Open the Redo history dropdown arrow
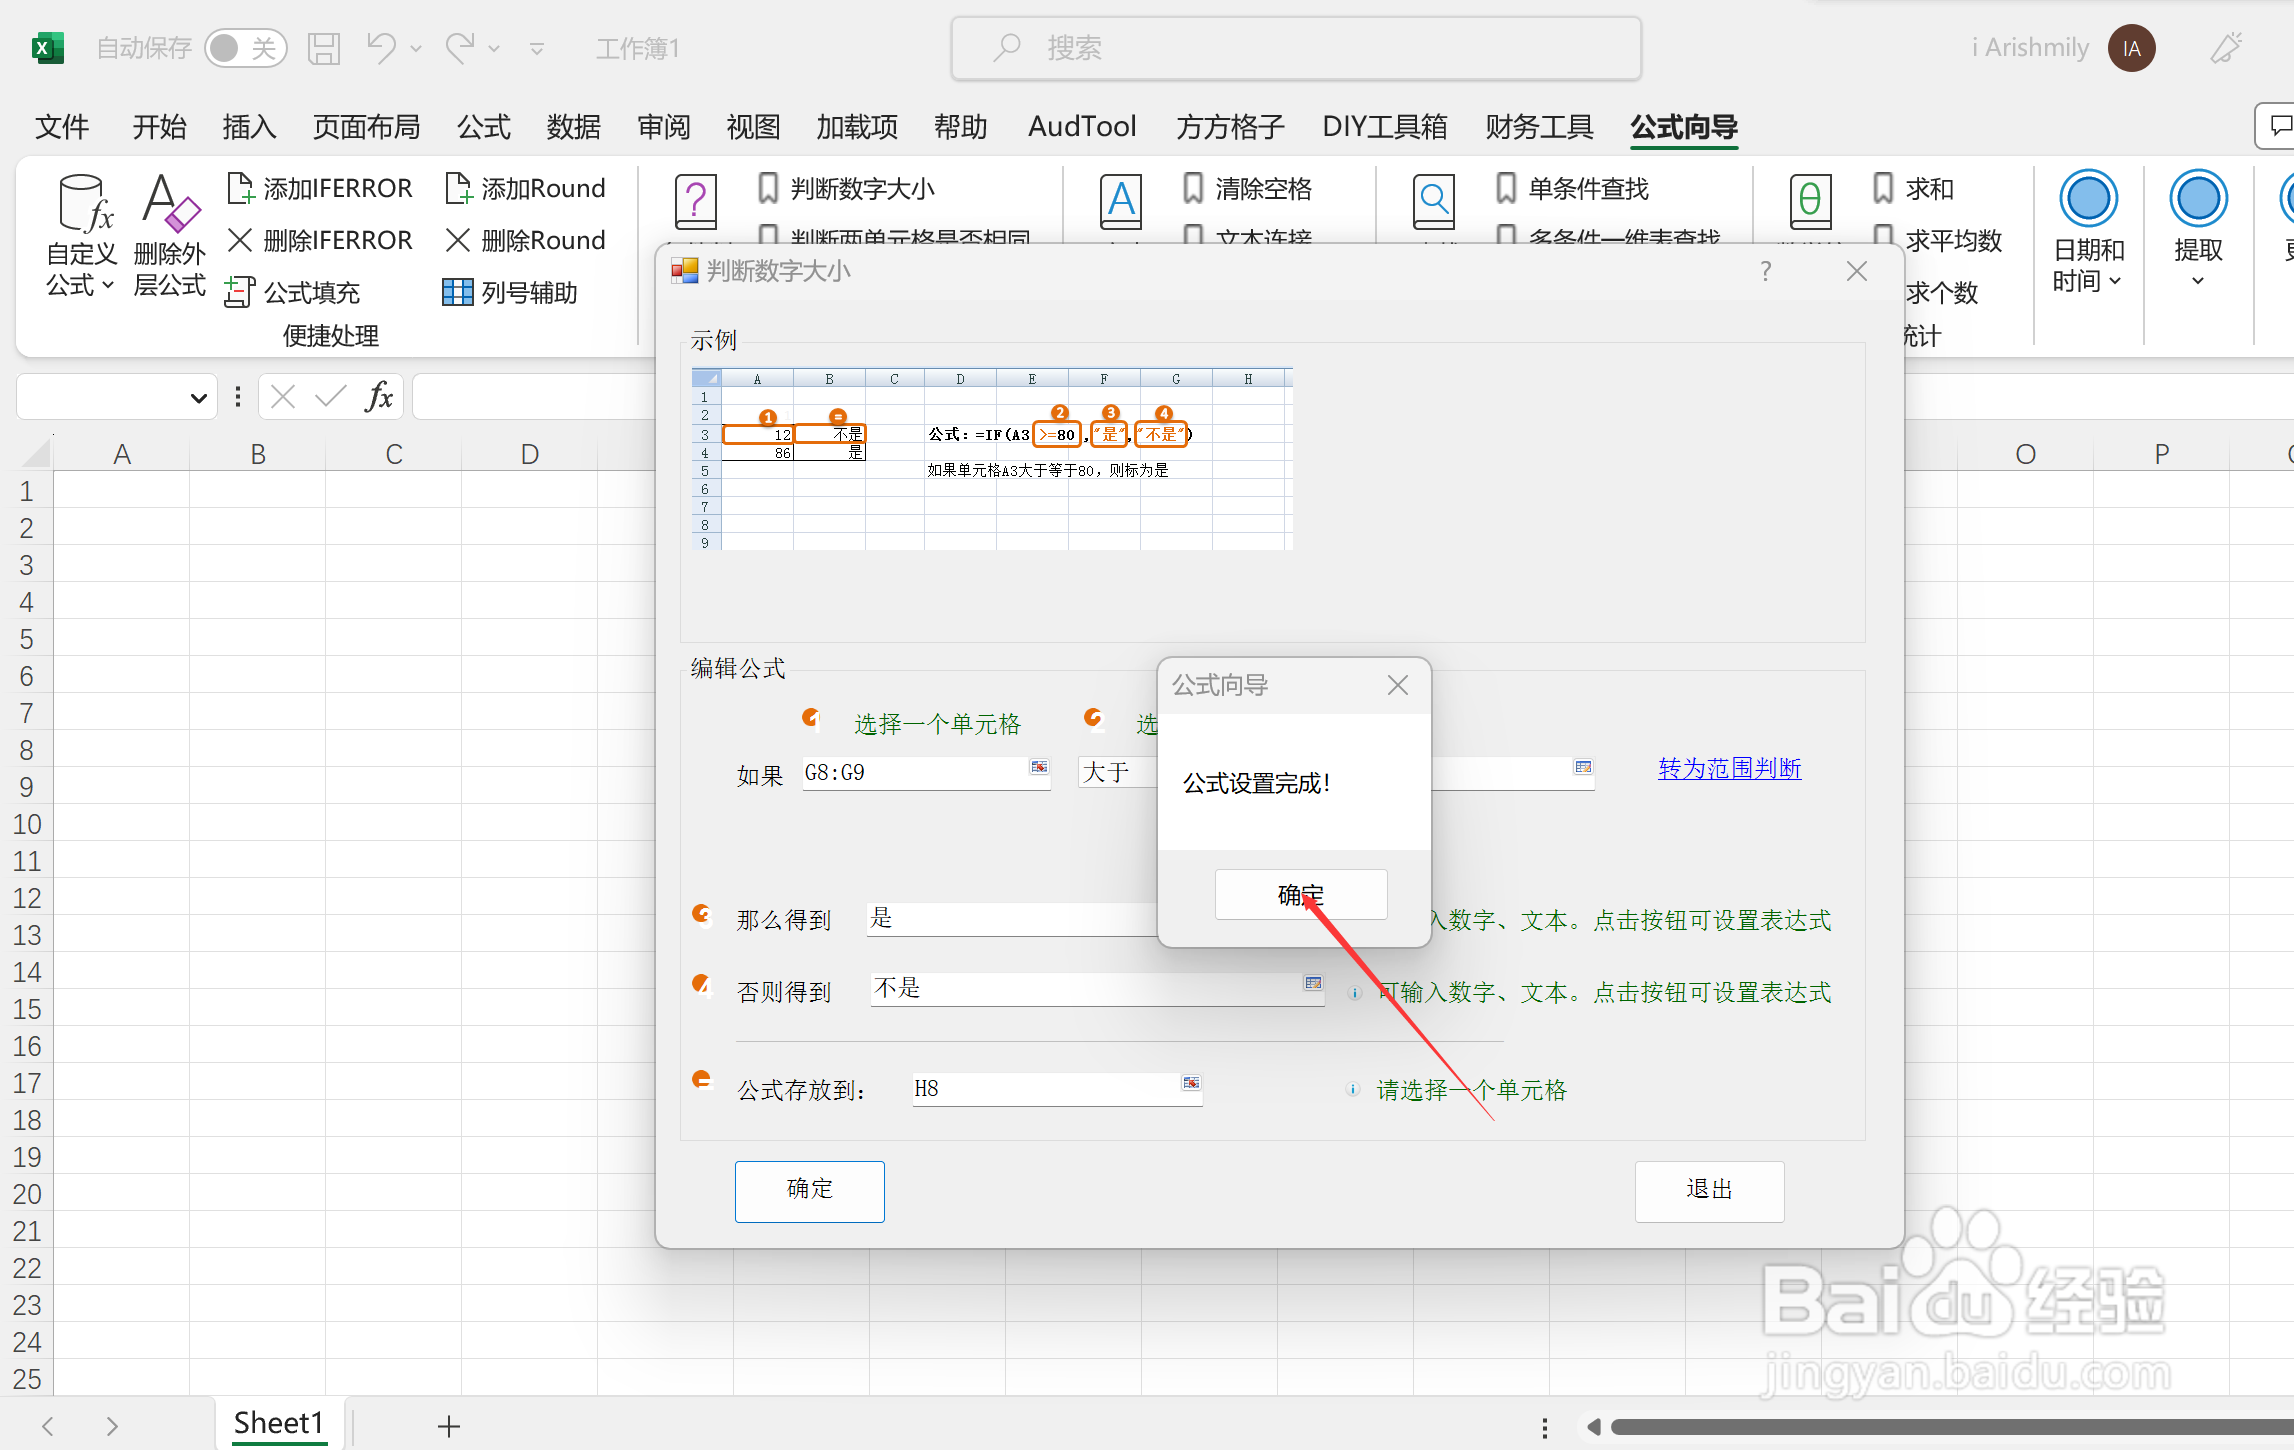 pyautogui.click(x=494, y=48)
